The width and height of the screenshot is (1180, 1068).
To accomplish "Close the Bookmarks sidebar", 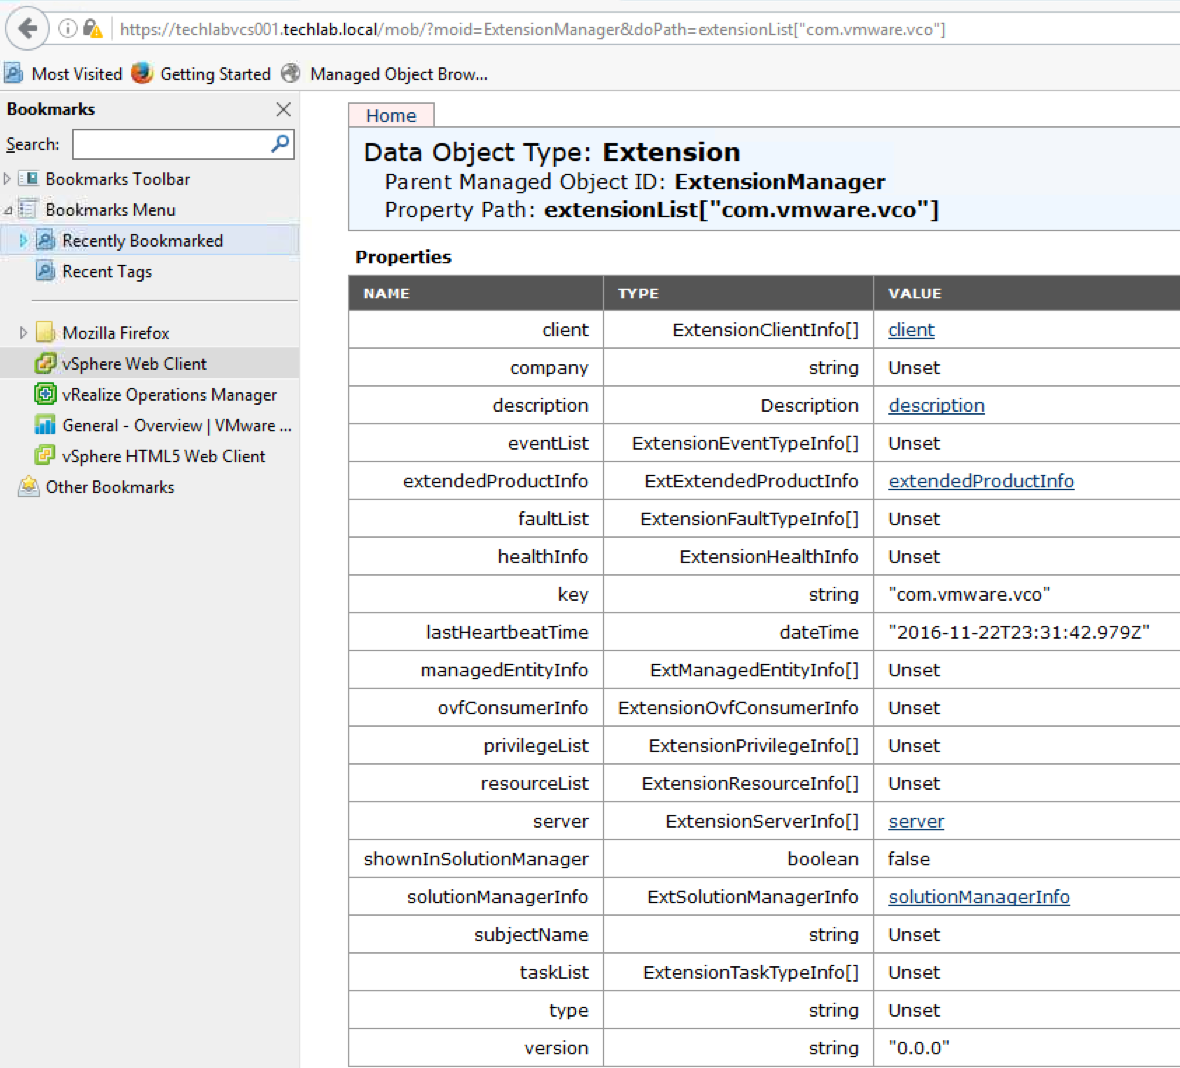I will 284,109.
